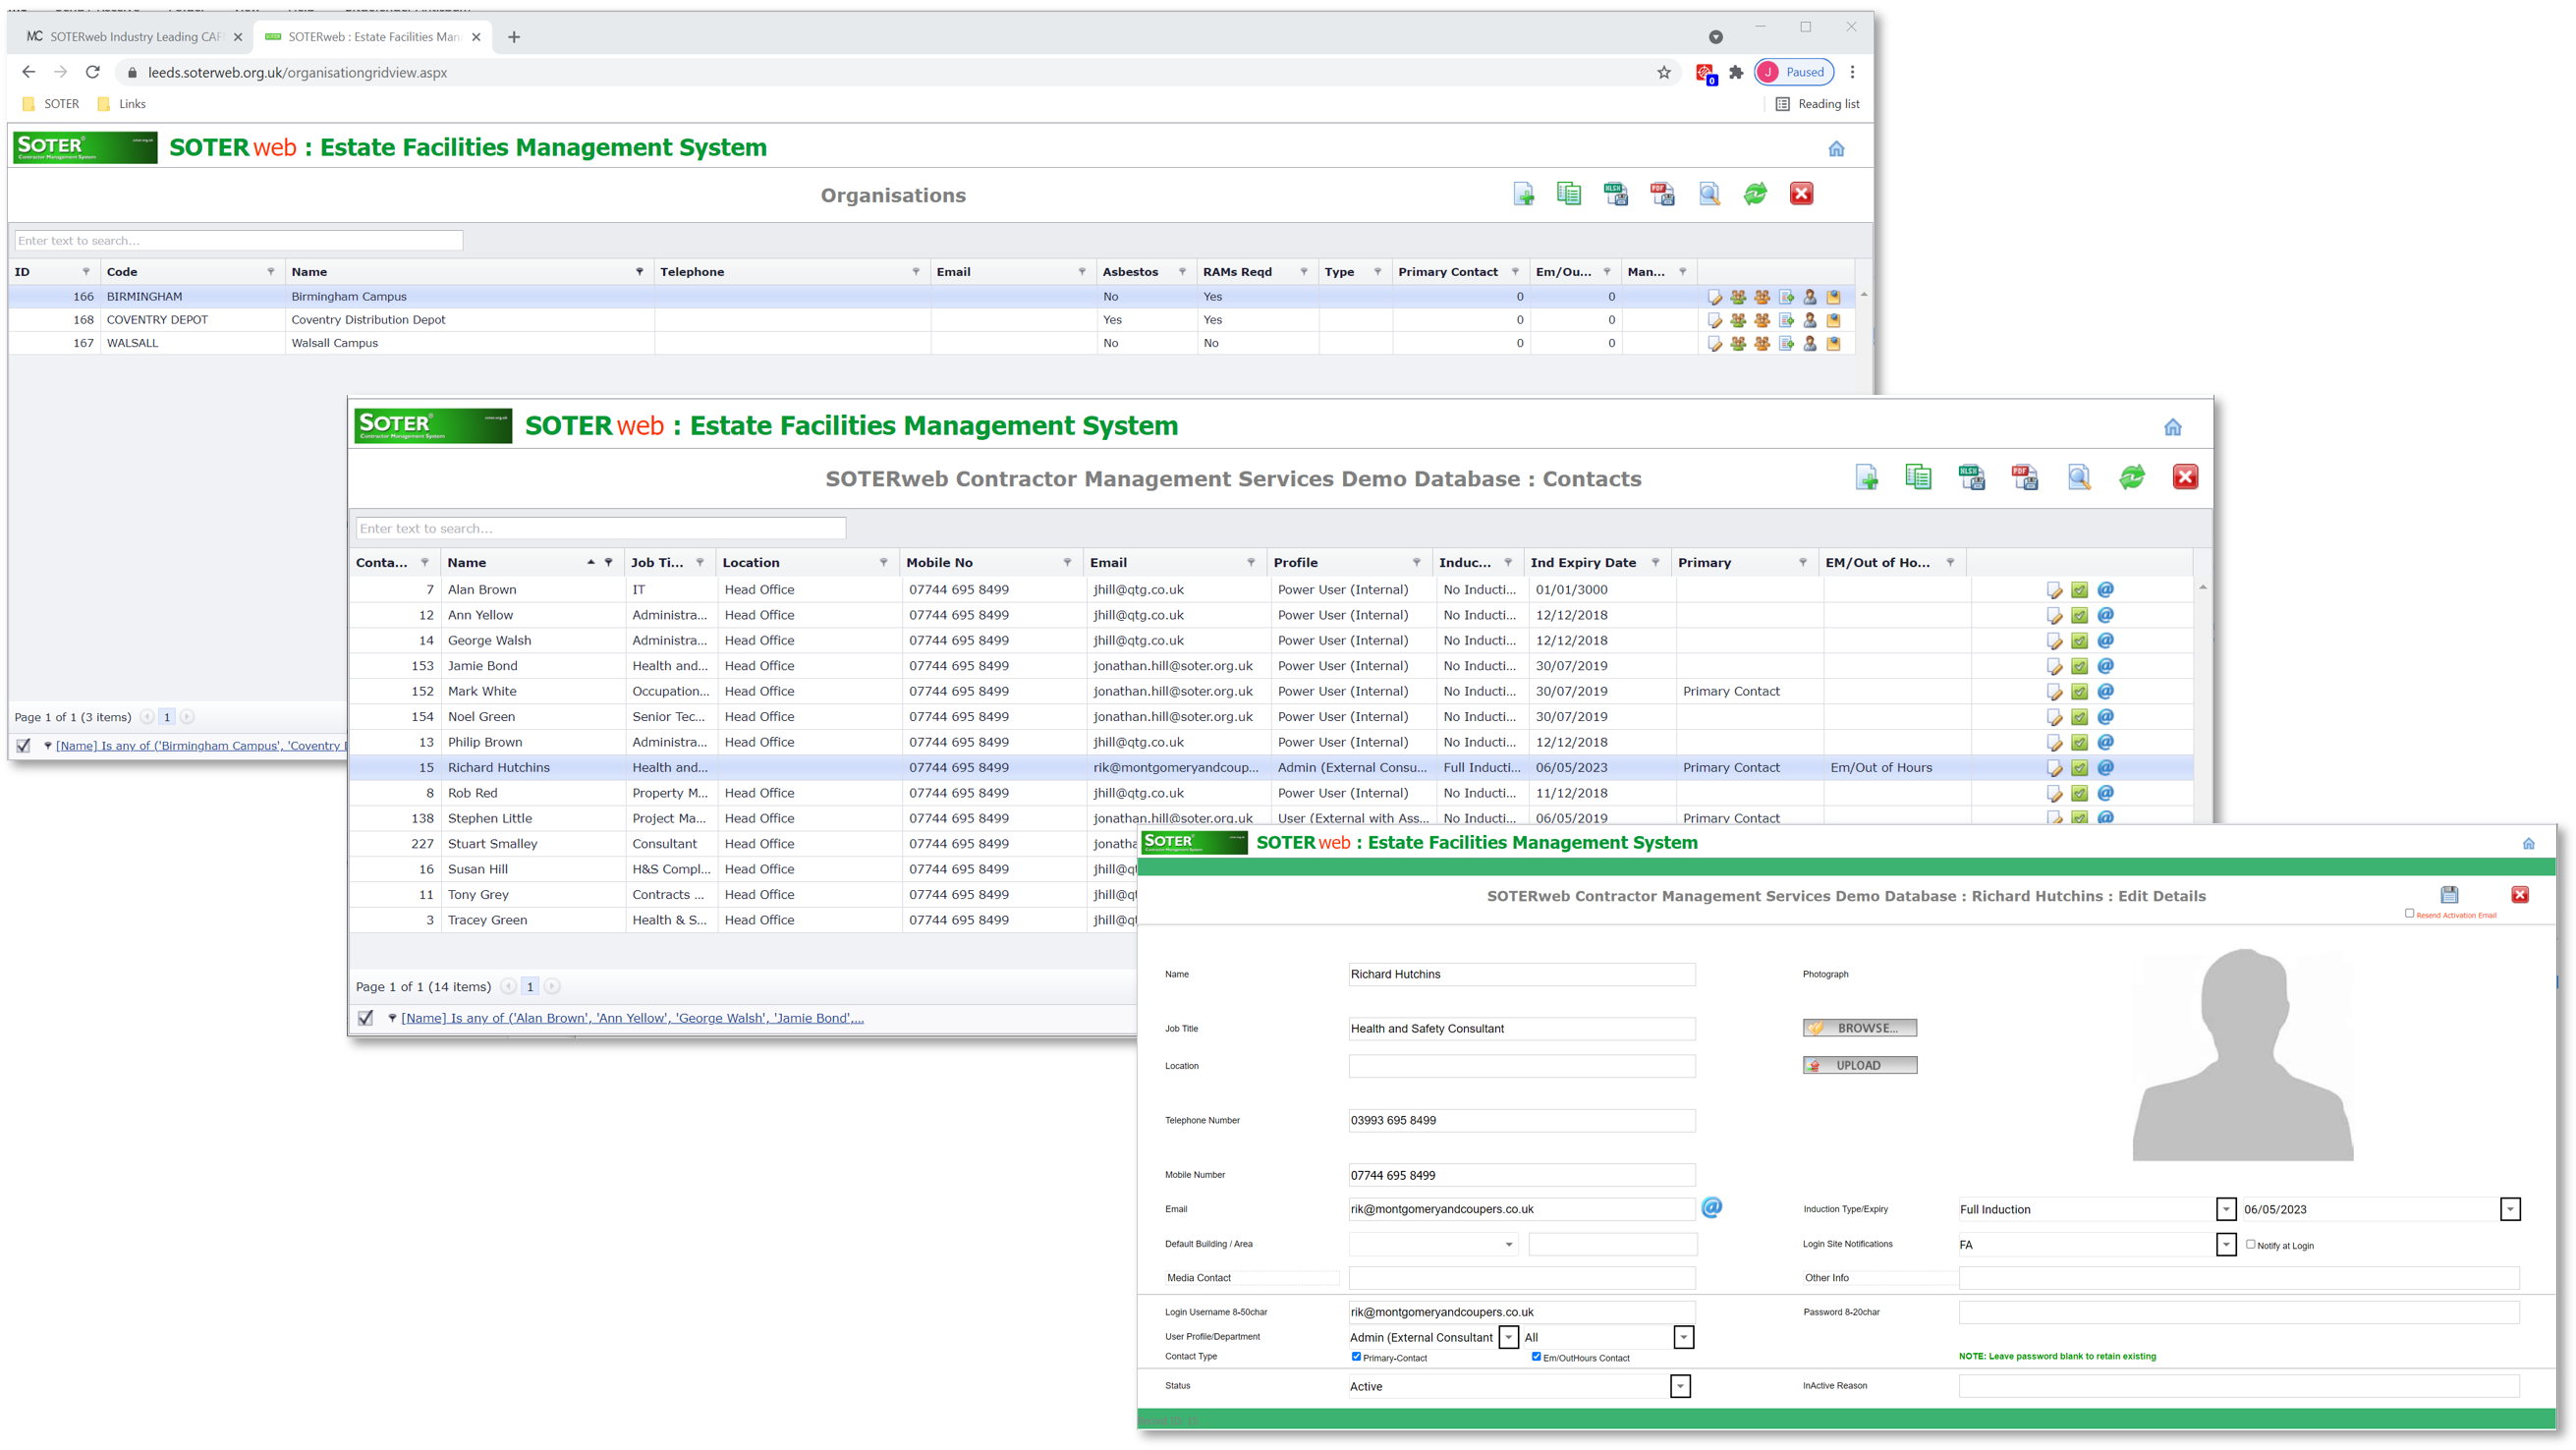Image resolution: width=2576 pixels, height=1450 pixels.
Task: Click the list view icon in Organisations toolbar
Action: tap(1569, 194)
